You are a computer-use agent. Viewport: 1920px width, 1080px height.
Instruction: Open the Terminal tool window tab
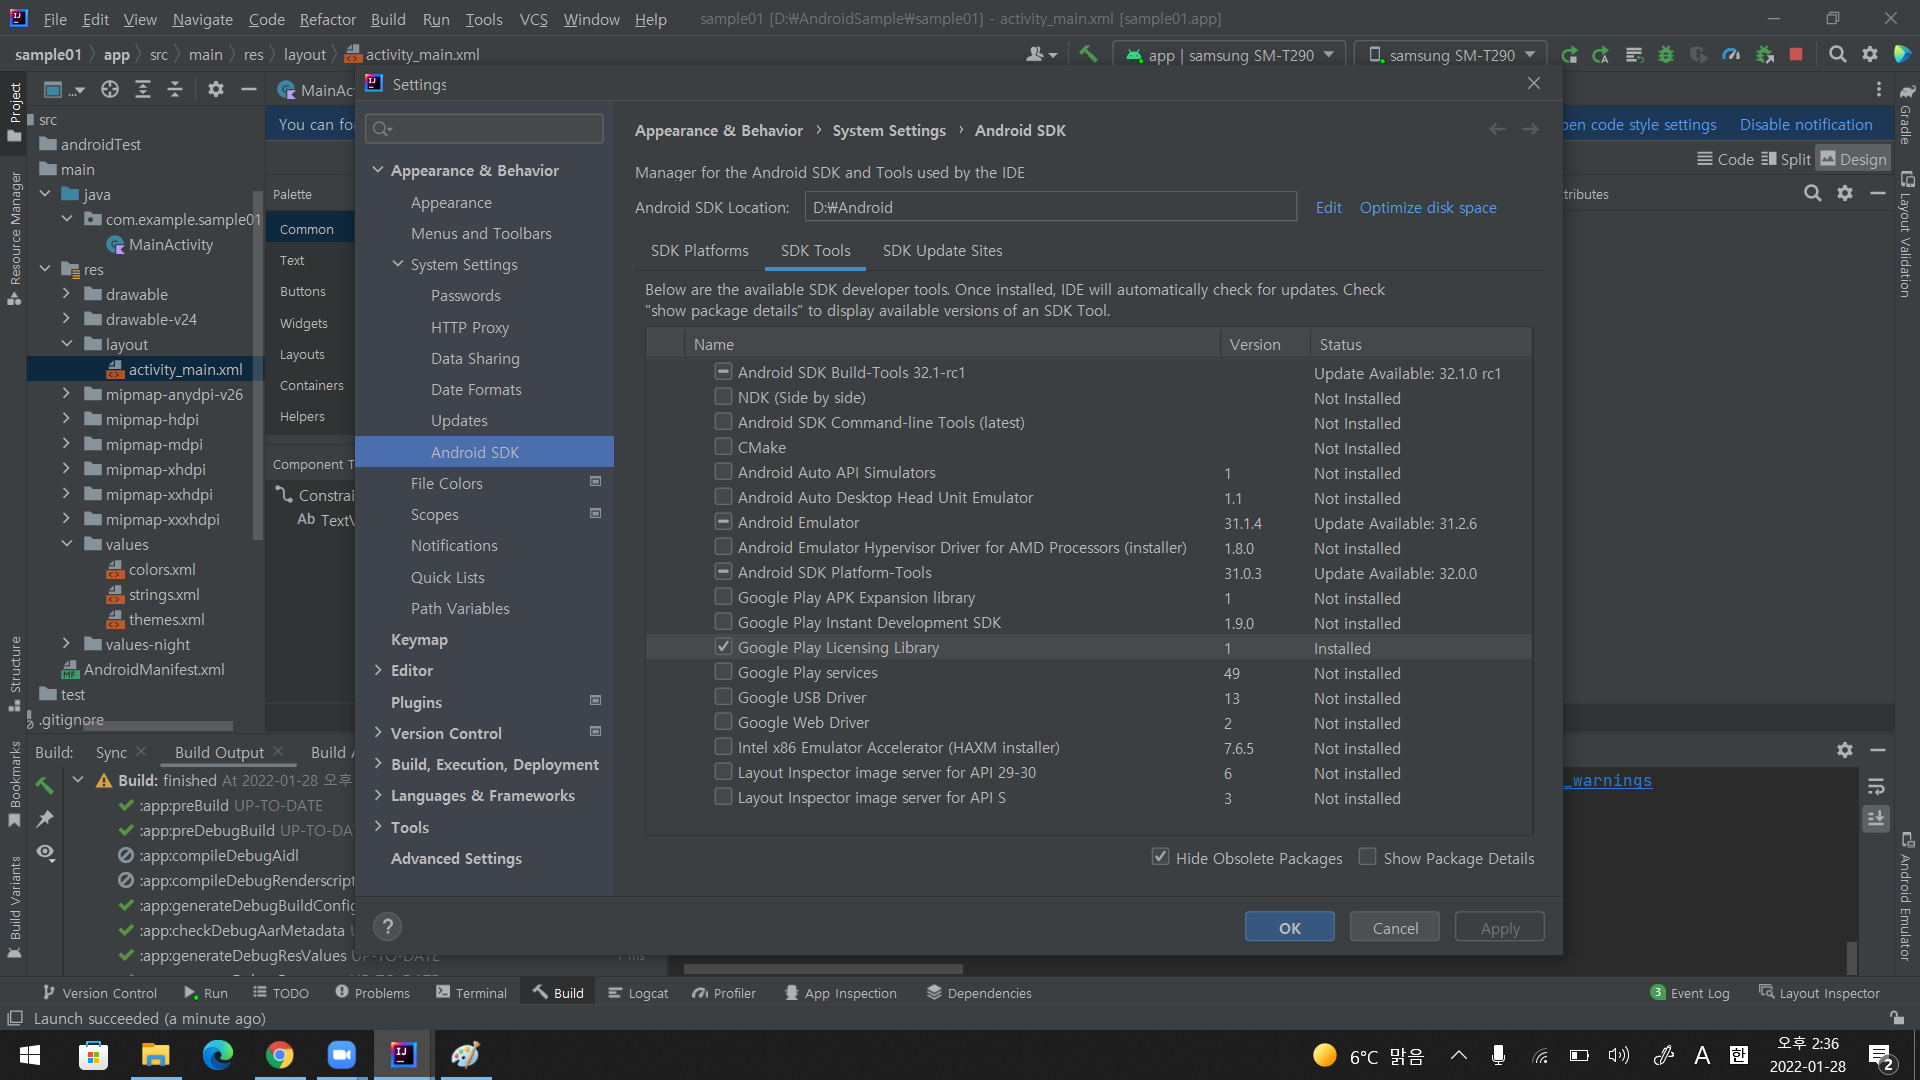[x=471, y=993]
